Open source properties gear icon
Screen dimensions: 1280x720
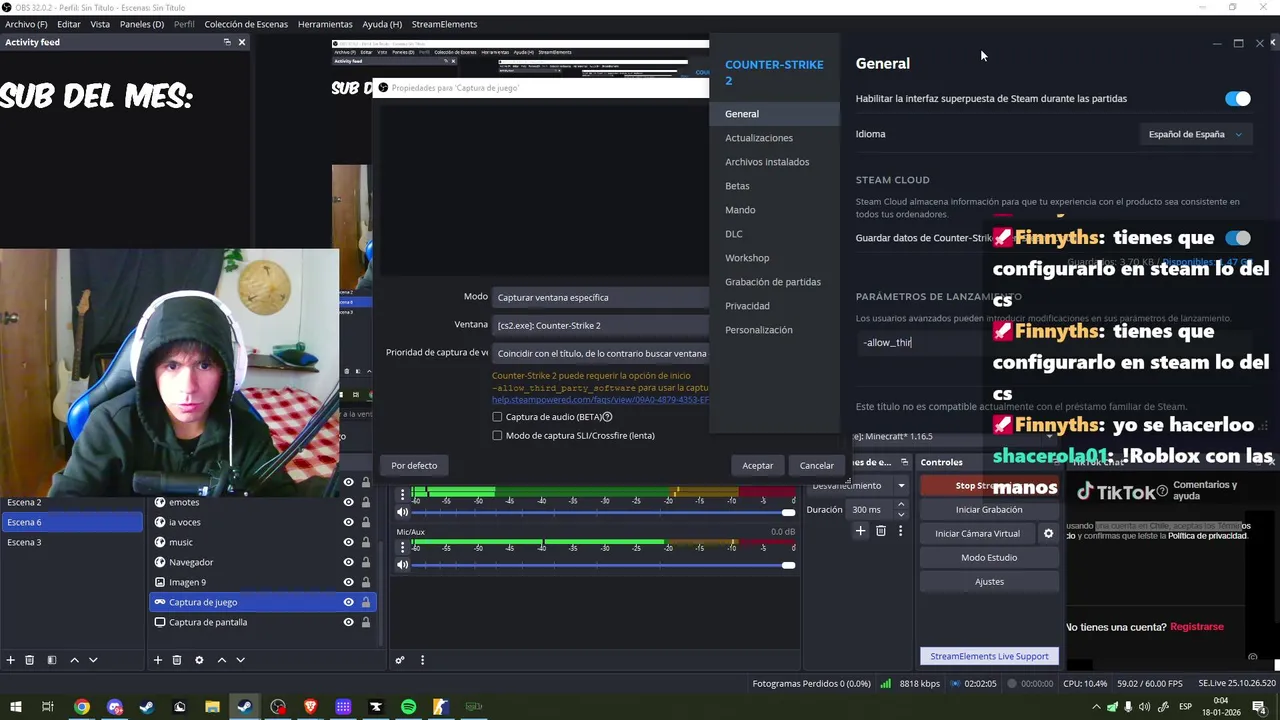click(199, 660)
